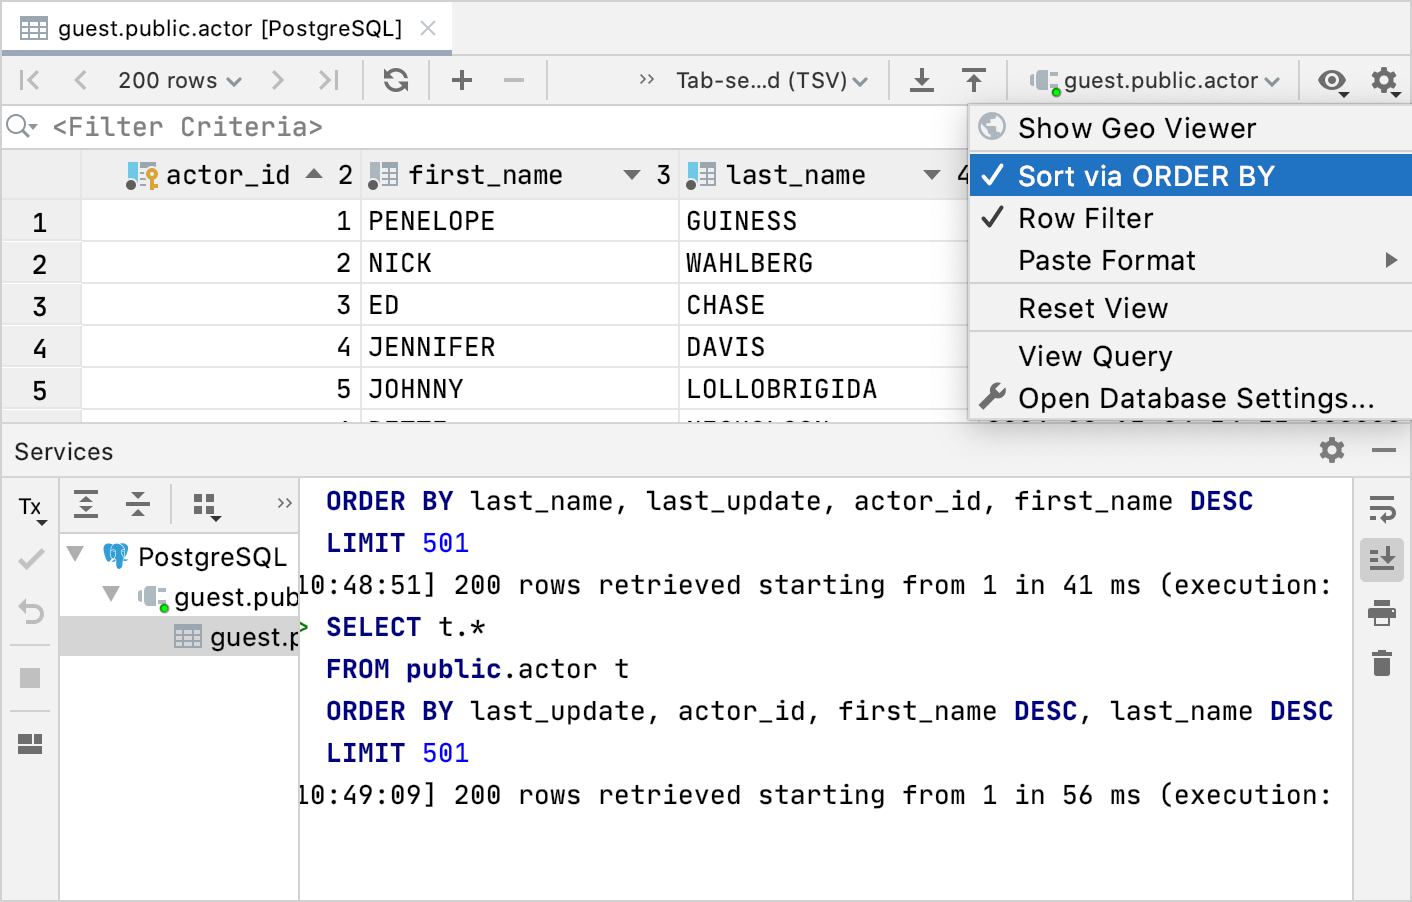Image resolution: width=1412 pixels, height=902 pixels.
Task: Clear output with the trash icon
Action: pos(1381,663)
